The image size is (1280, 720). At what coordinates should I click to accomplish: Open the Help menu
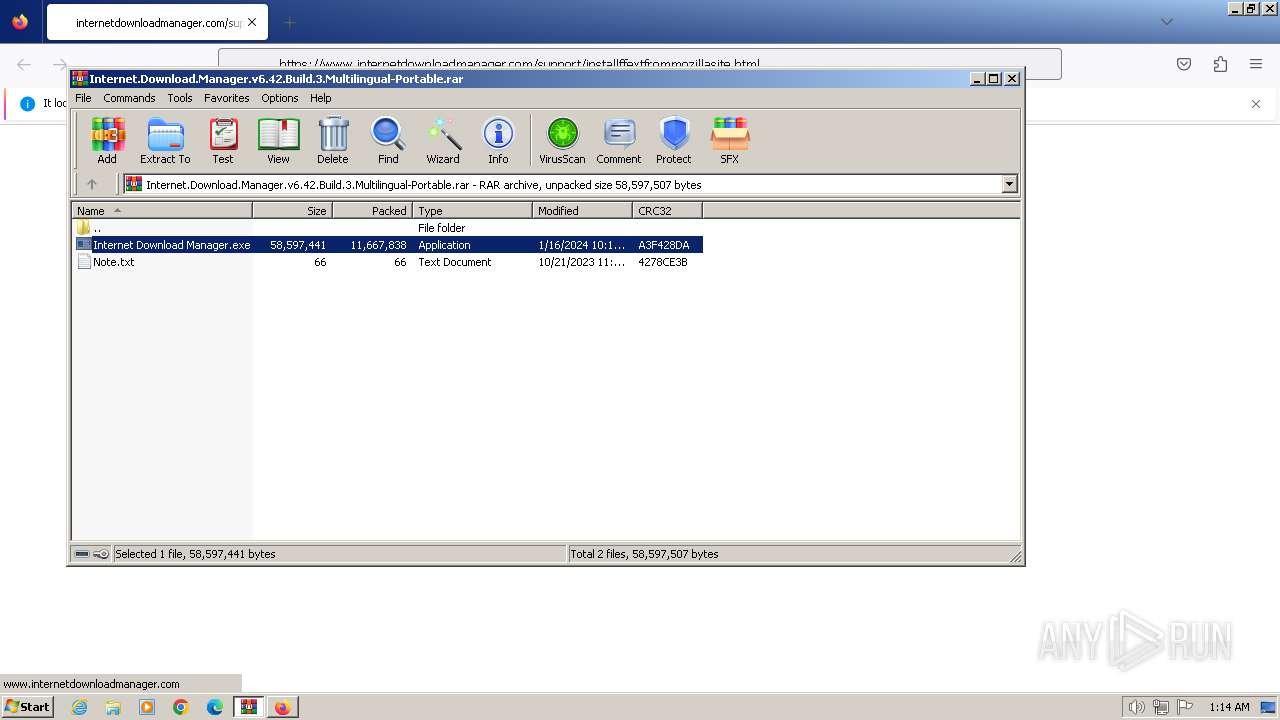[321, 98]
